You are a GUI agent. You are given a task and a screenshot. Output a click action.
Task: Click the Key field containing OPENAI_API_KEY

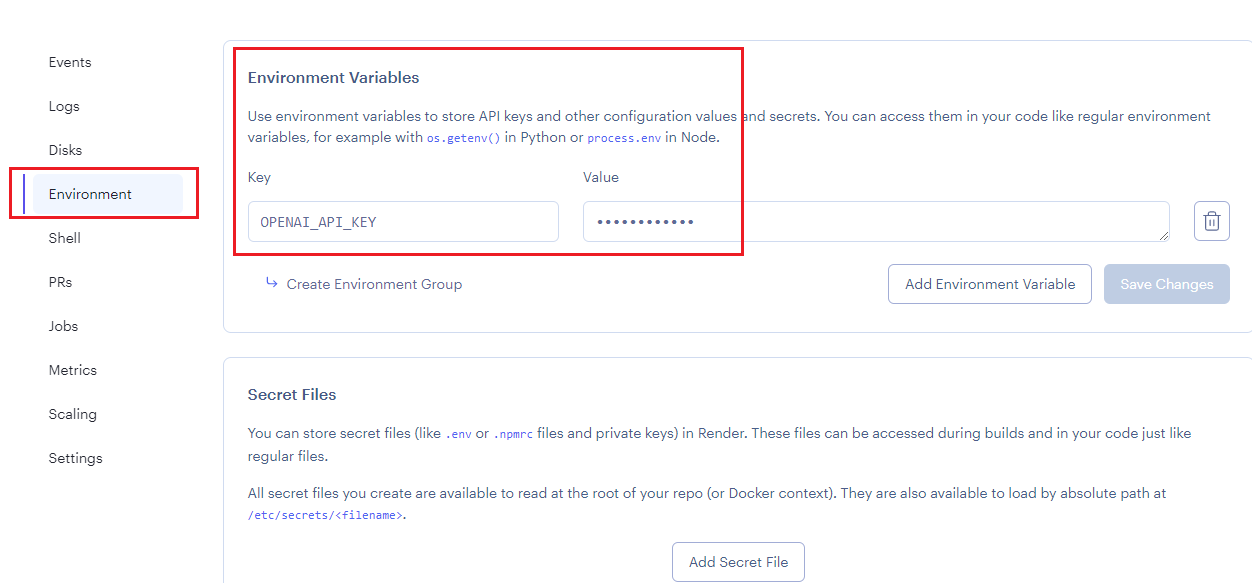pyautogui.click(x=403, y=221)
